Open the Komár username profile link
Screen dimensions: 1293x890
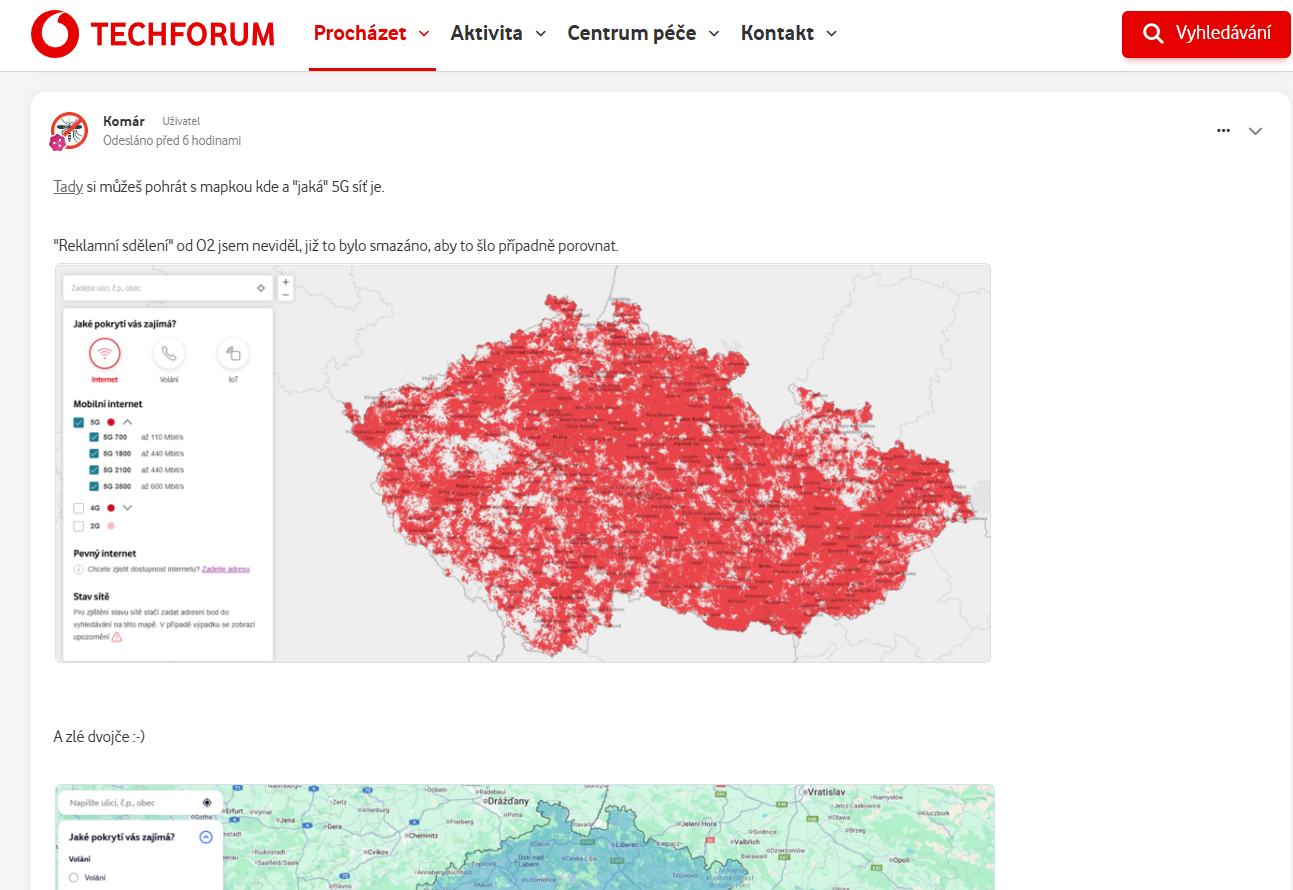[124, 121]
